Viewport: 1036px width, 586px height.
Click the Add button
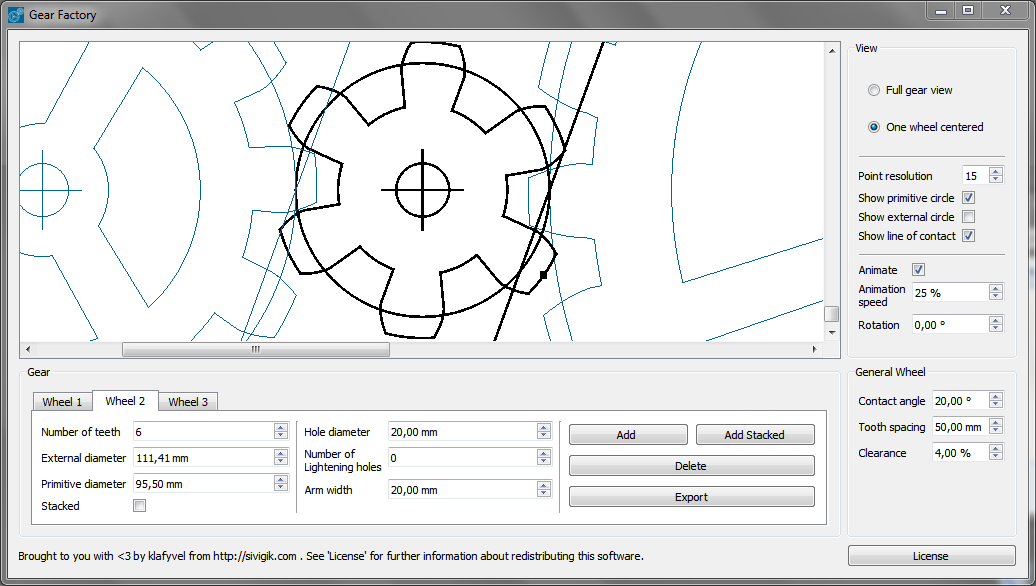[628, 435]
